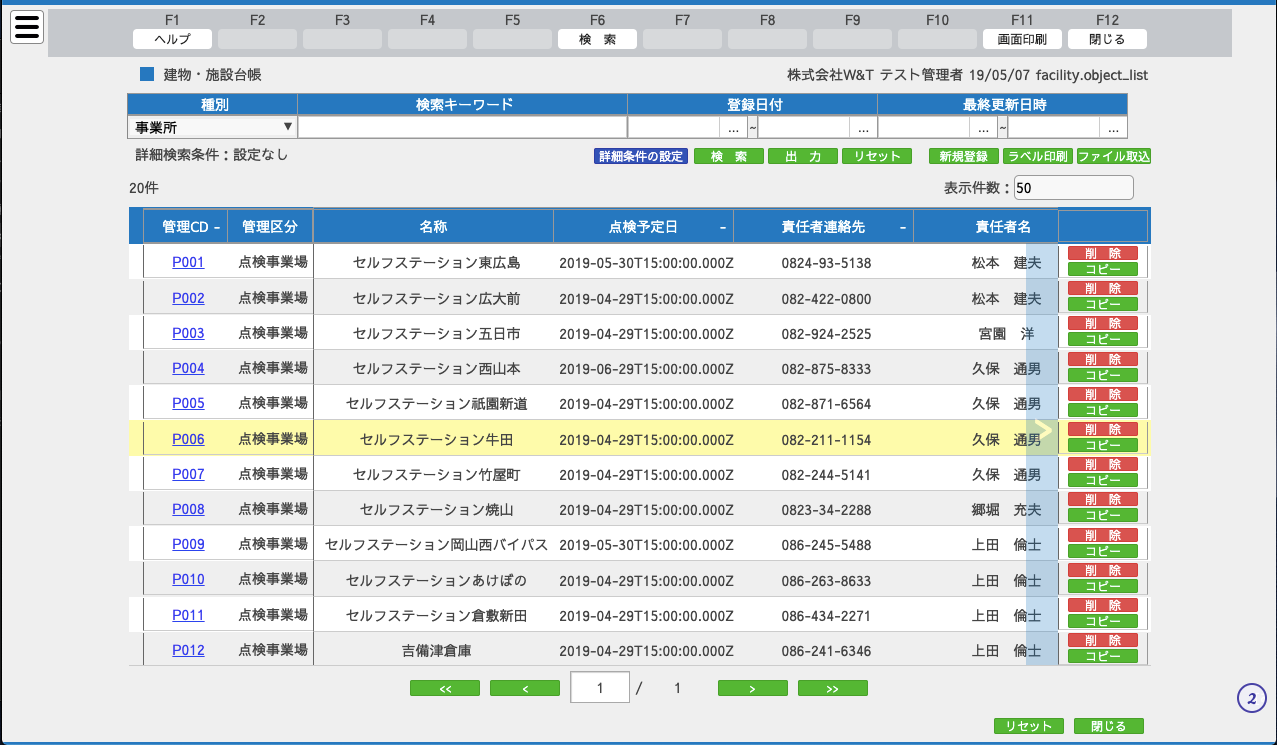This screenshot has width=1277, height=745.
Task: Click the 詳細条件の設定 button
Action: [641, 157]
